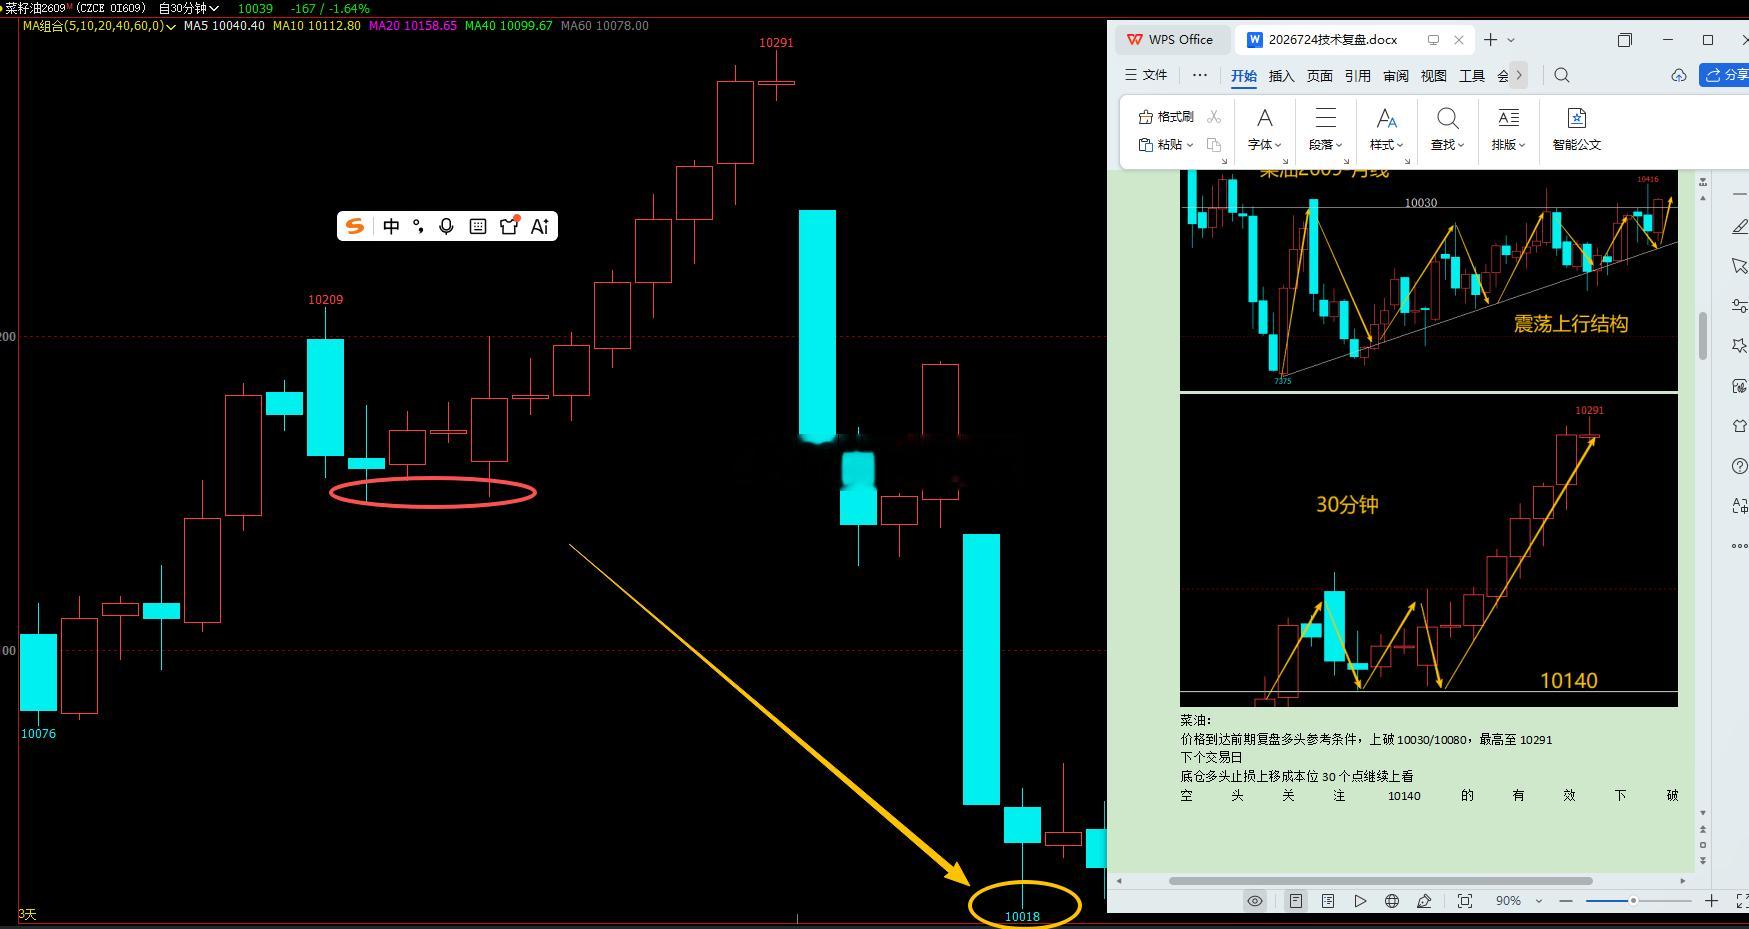Click the pen tool in WPS right sidebar

[1740, 227]
